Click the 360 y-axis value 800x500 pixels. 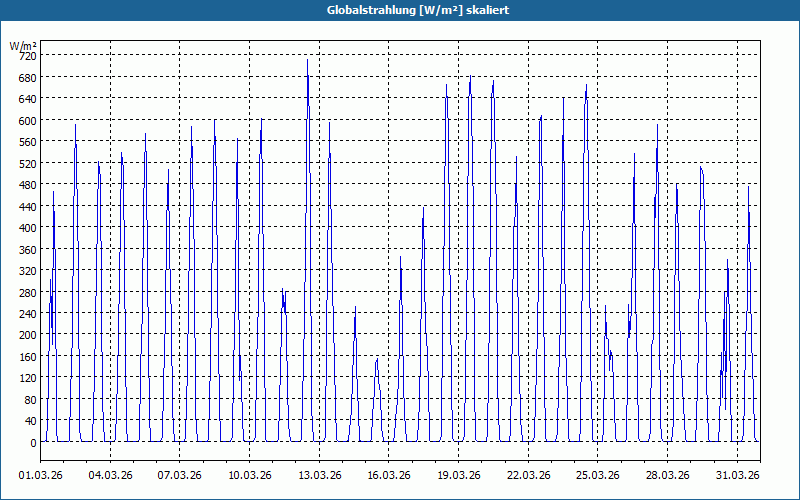pos(27,249)
